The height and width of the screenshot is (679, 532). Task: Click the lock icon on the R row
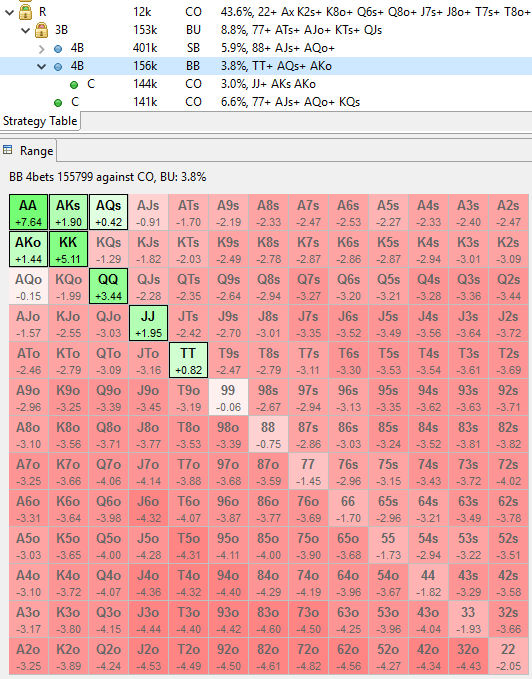[x=26, y=12]
